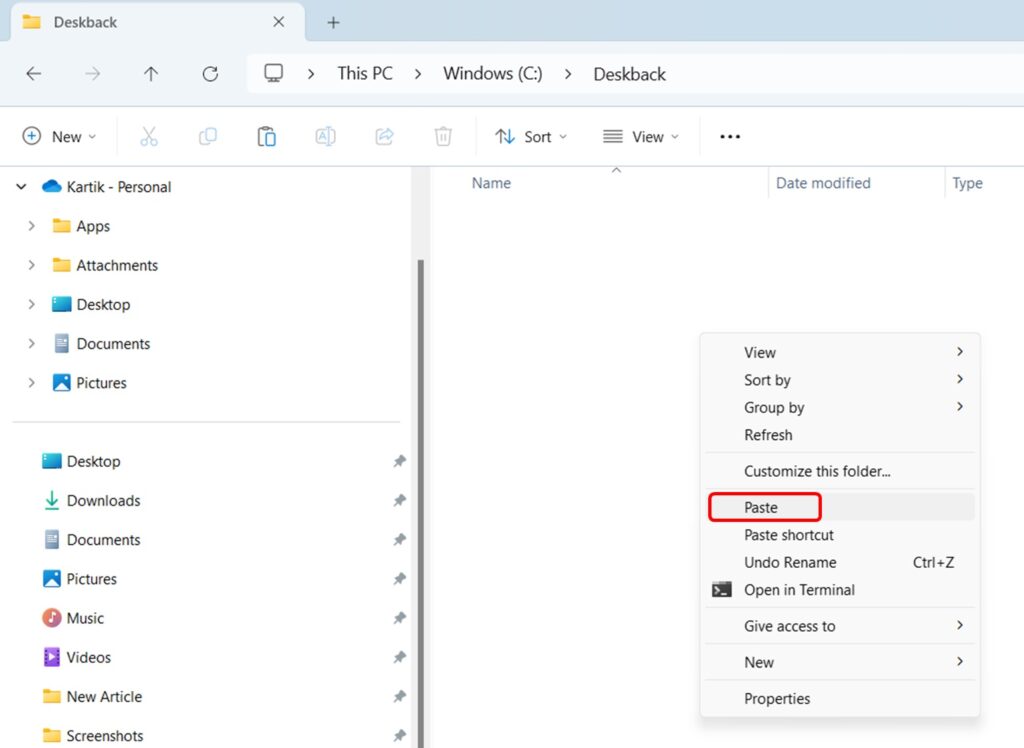Add a new tab with plus icon
This screenshot has height=748, width=1024.
(x=333, y=22)
